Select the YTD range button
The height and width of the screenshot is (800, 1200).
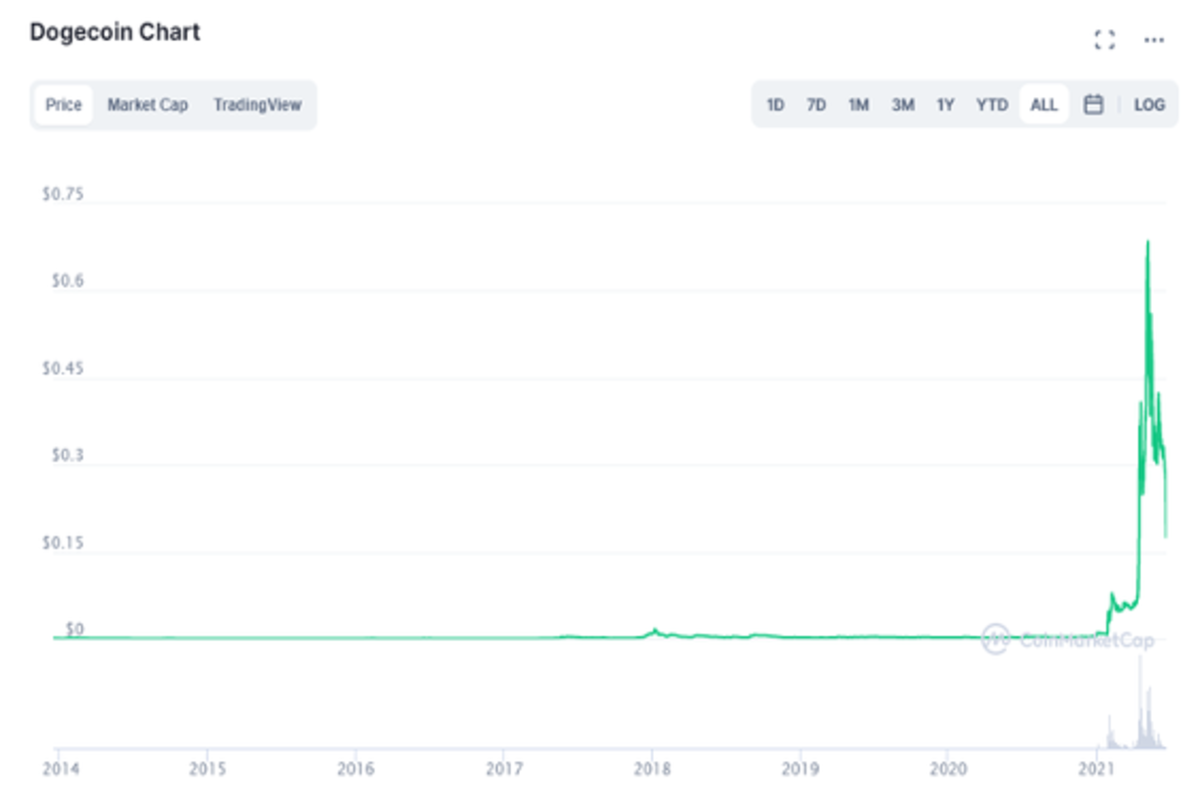[x=992, y=104]
